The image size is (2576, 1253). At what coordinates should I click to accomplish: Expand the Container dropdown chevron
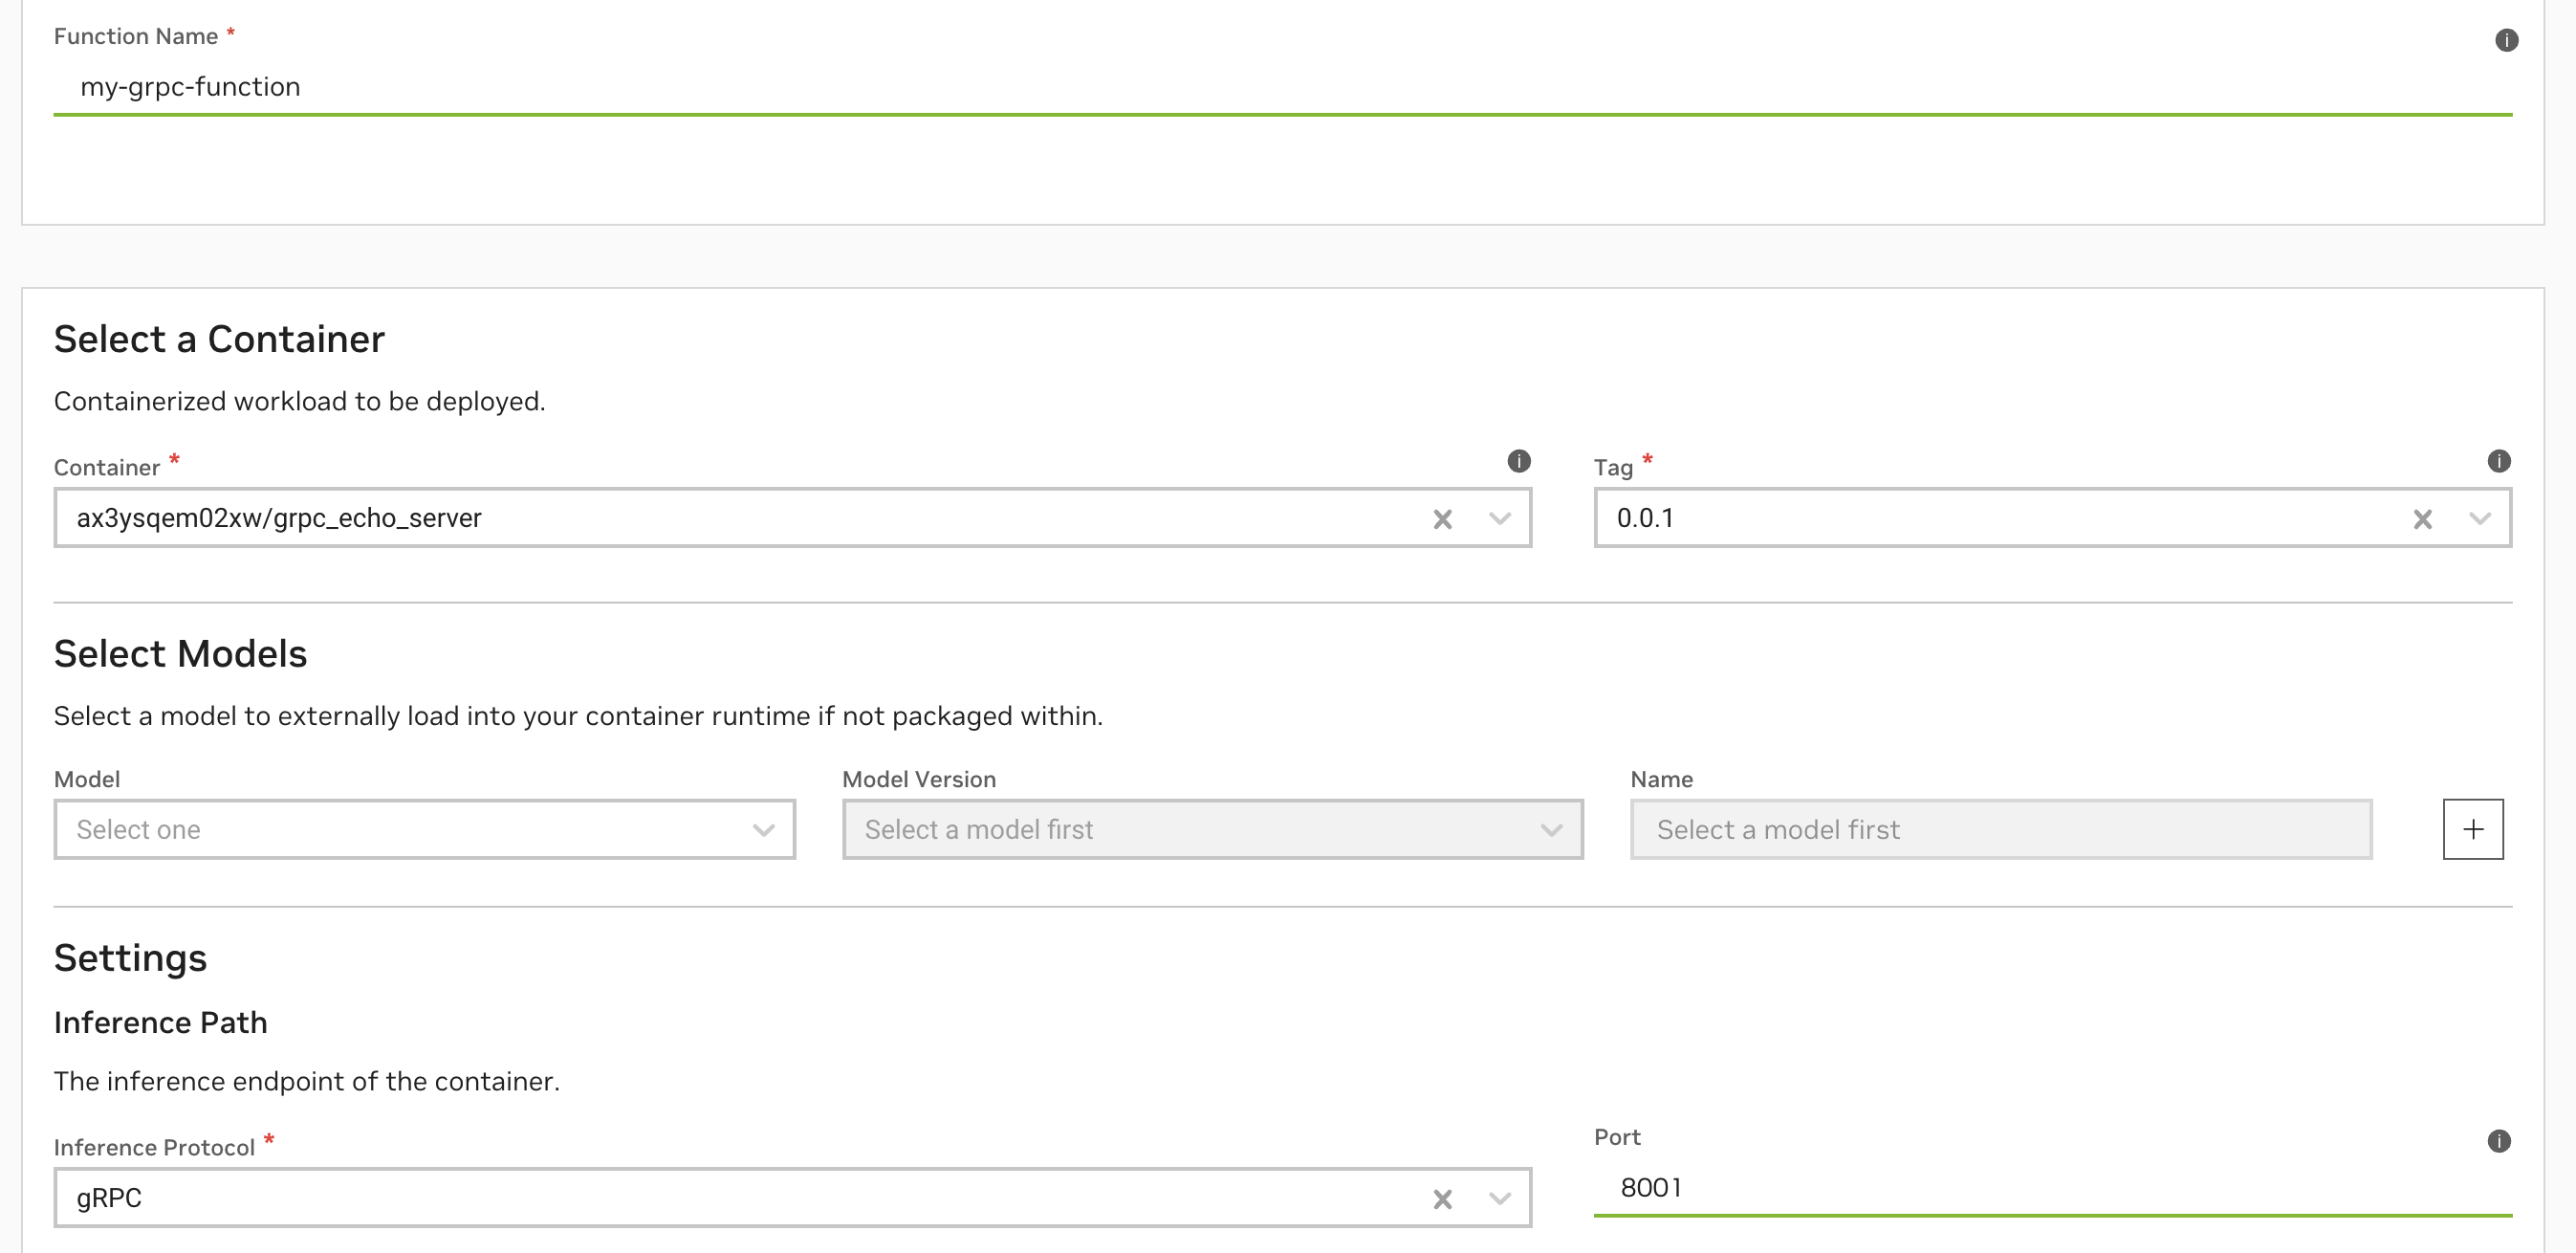(1499, 519)
